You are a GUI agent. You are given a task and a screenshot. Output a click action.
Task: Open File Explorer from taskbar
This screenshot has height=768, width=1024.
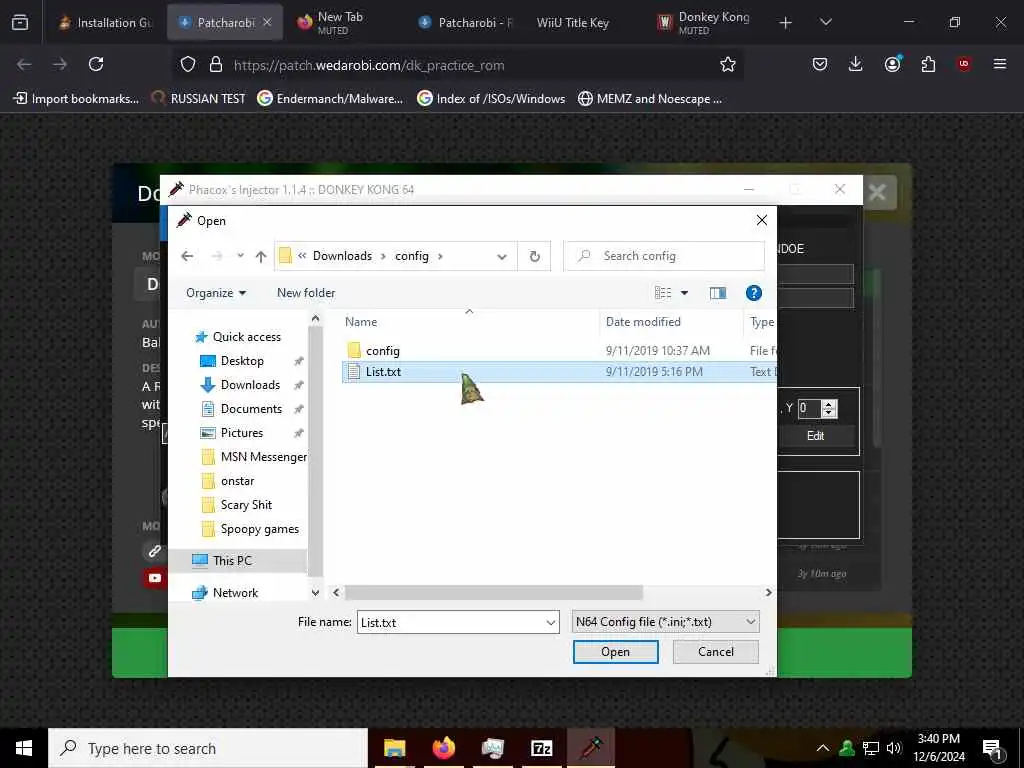click(394, 748)
